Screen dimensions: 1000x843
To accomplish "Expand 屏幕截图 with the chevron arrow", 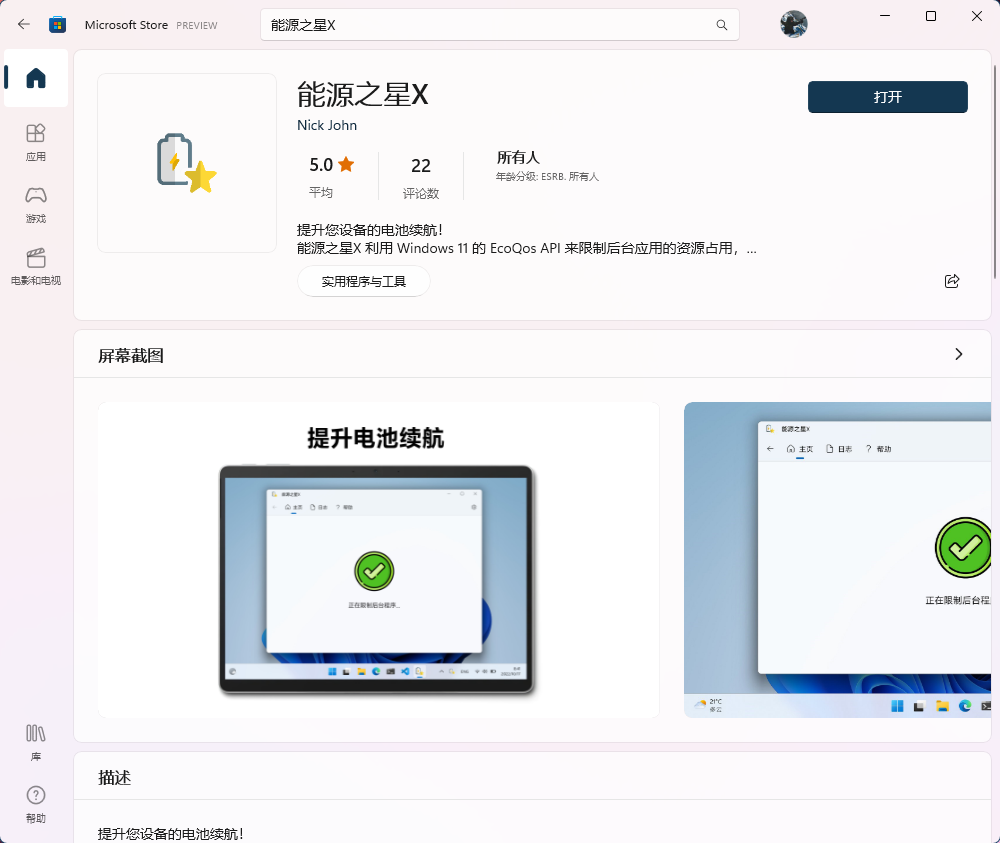I will pos(958,354).
